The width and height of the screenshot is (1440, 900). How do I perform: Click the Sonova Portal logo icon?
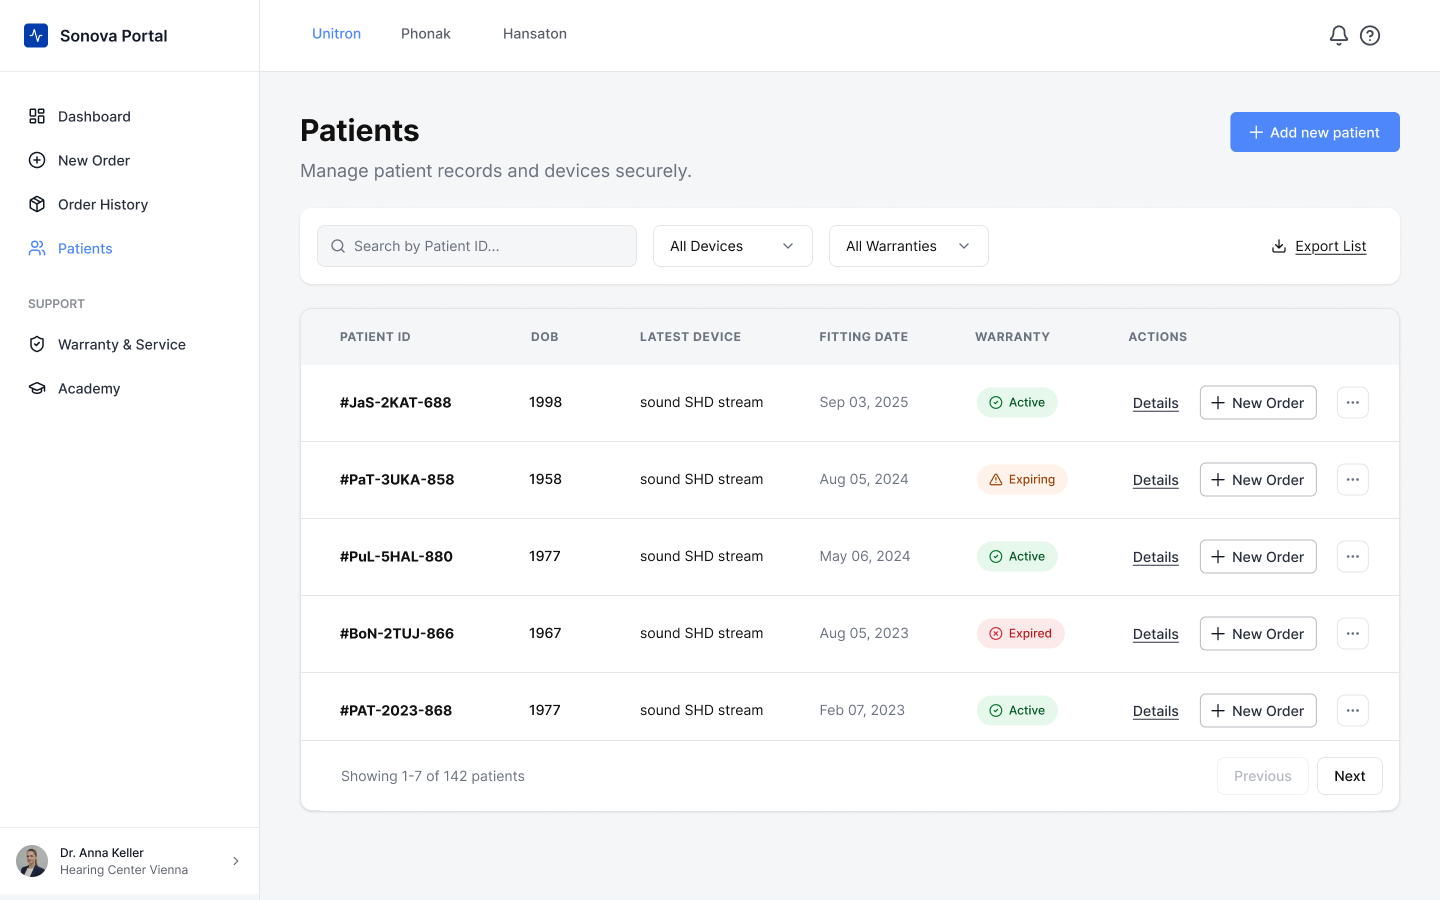pos(36,36)
